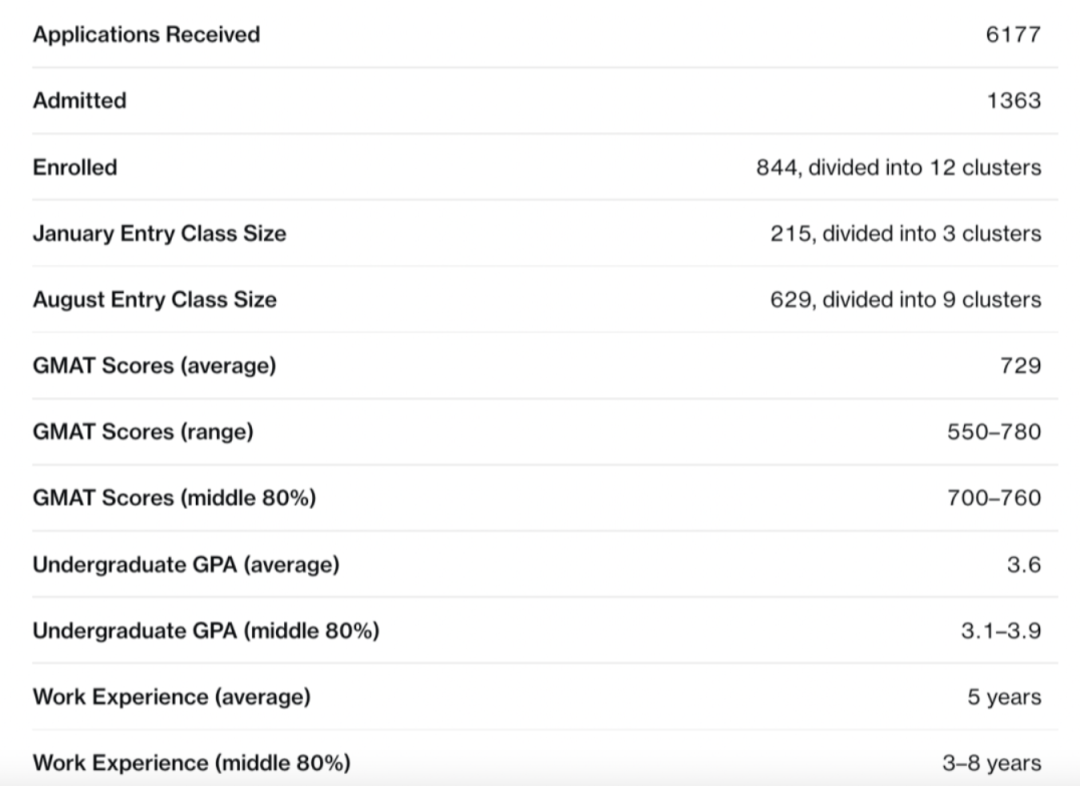Click Undergraduate GPA (average) label

(186, 564)
